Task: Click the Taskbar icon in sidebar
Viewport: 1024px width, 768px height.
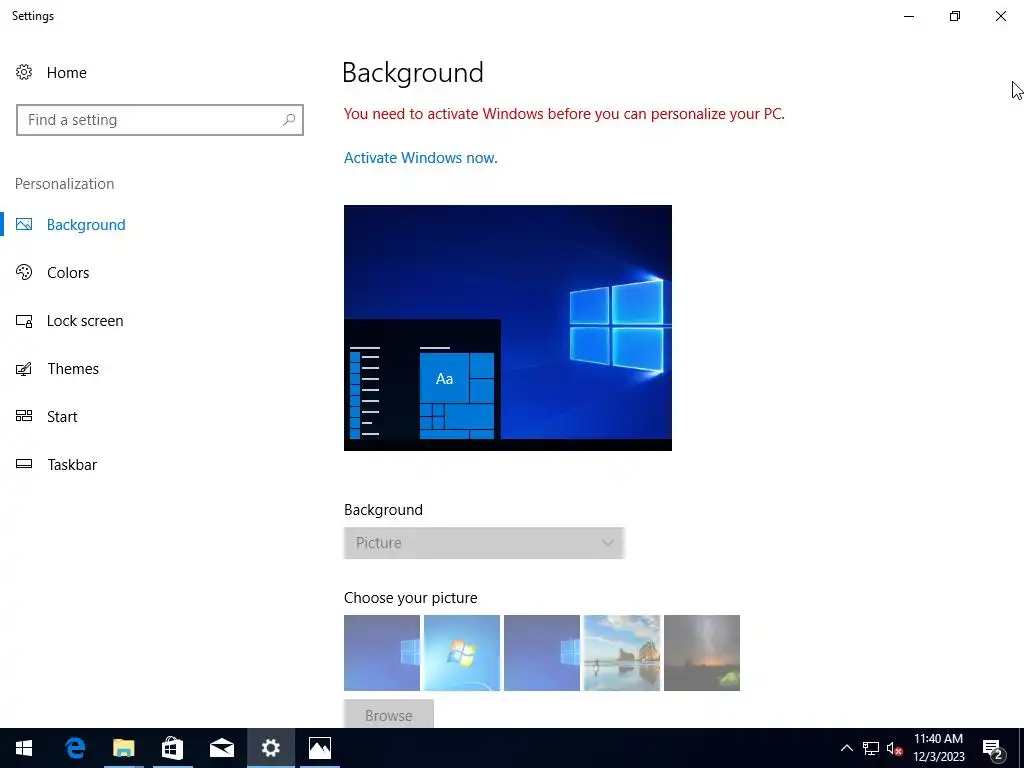Action: click(24, 464)
